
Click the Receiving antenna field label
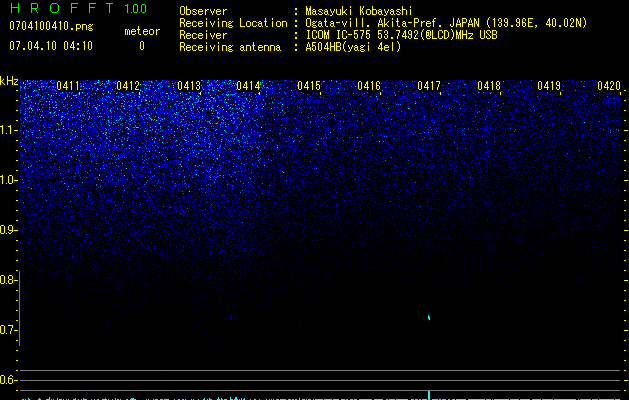pos(230,47)
